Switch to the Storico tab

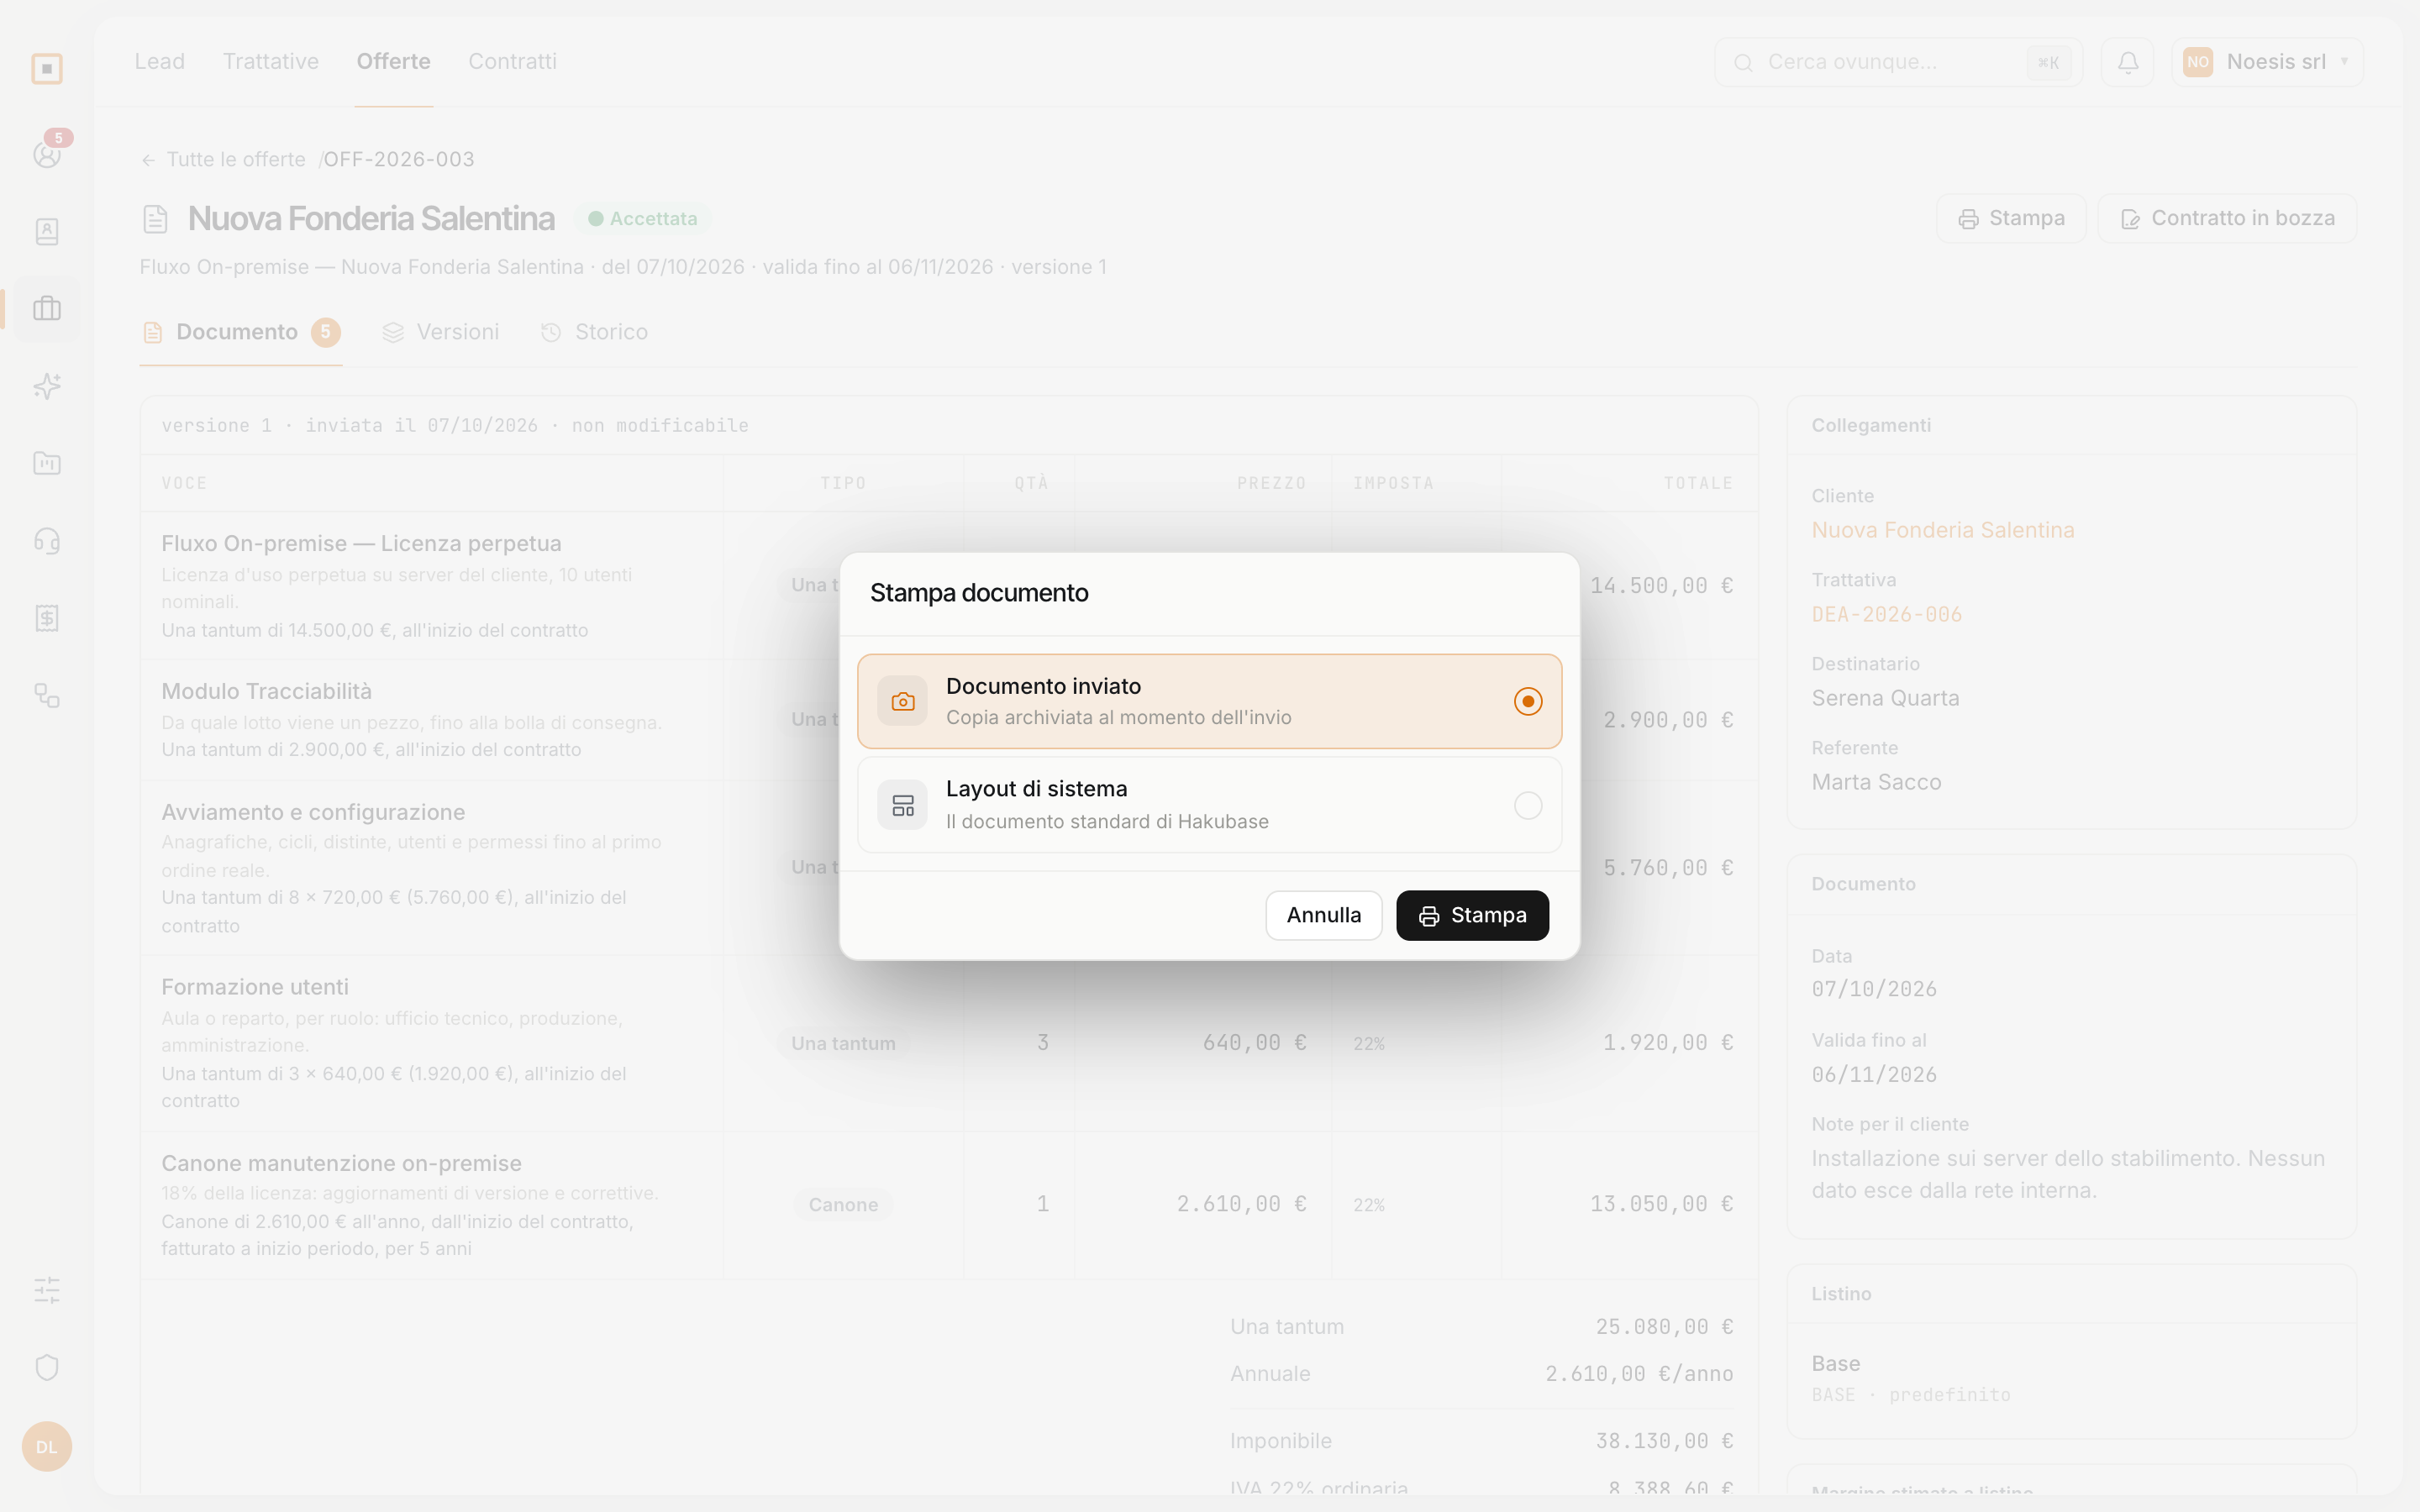click(595, 332)
